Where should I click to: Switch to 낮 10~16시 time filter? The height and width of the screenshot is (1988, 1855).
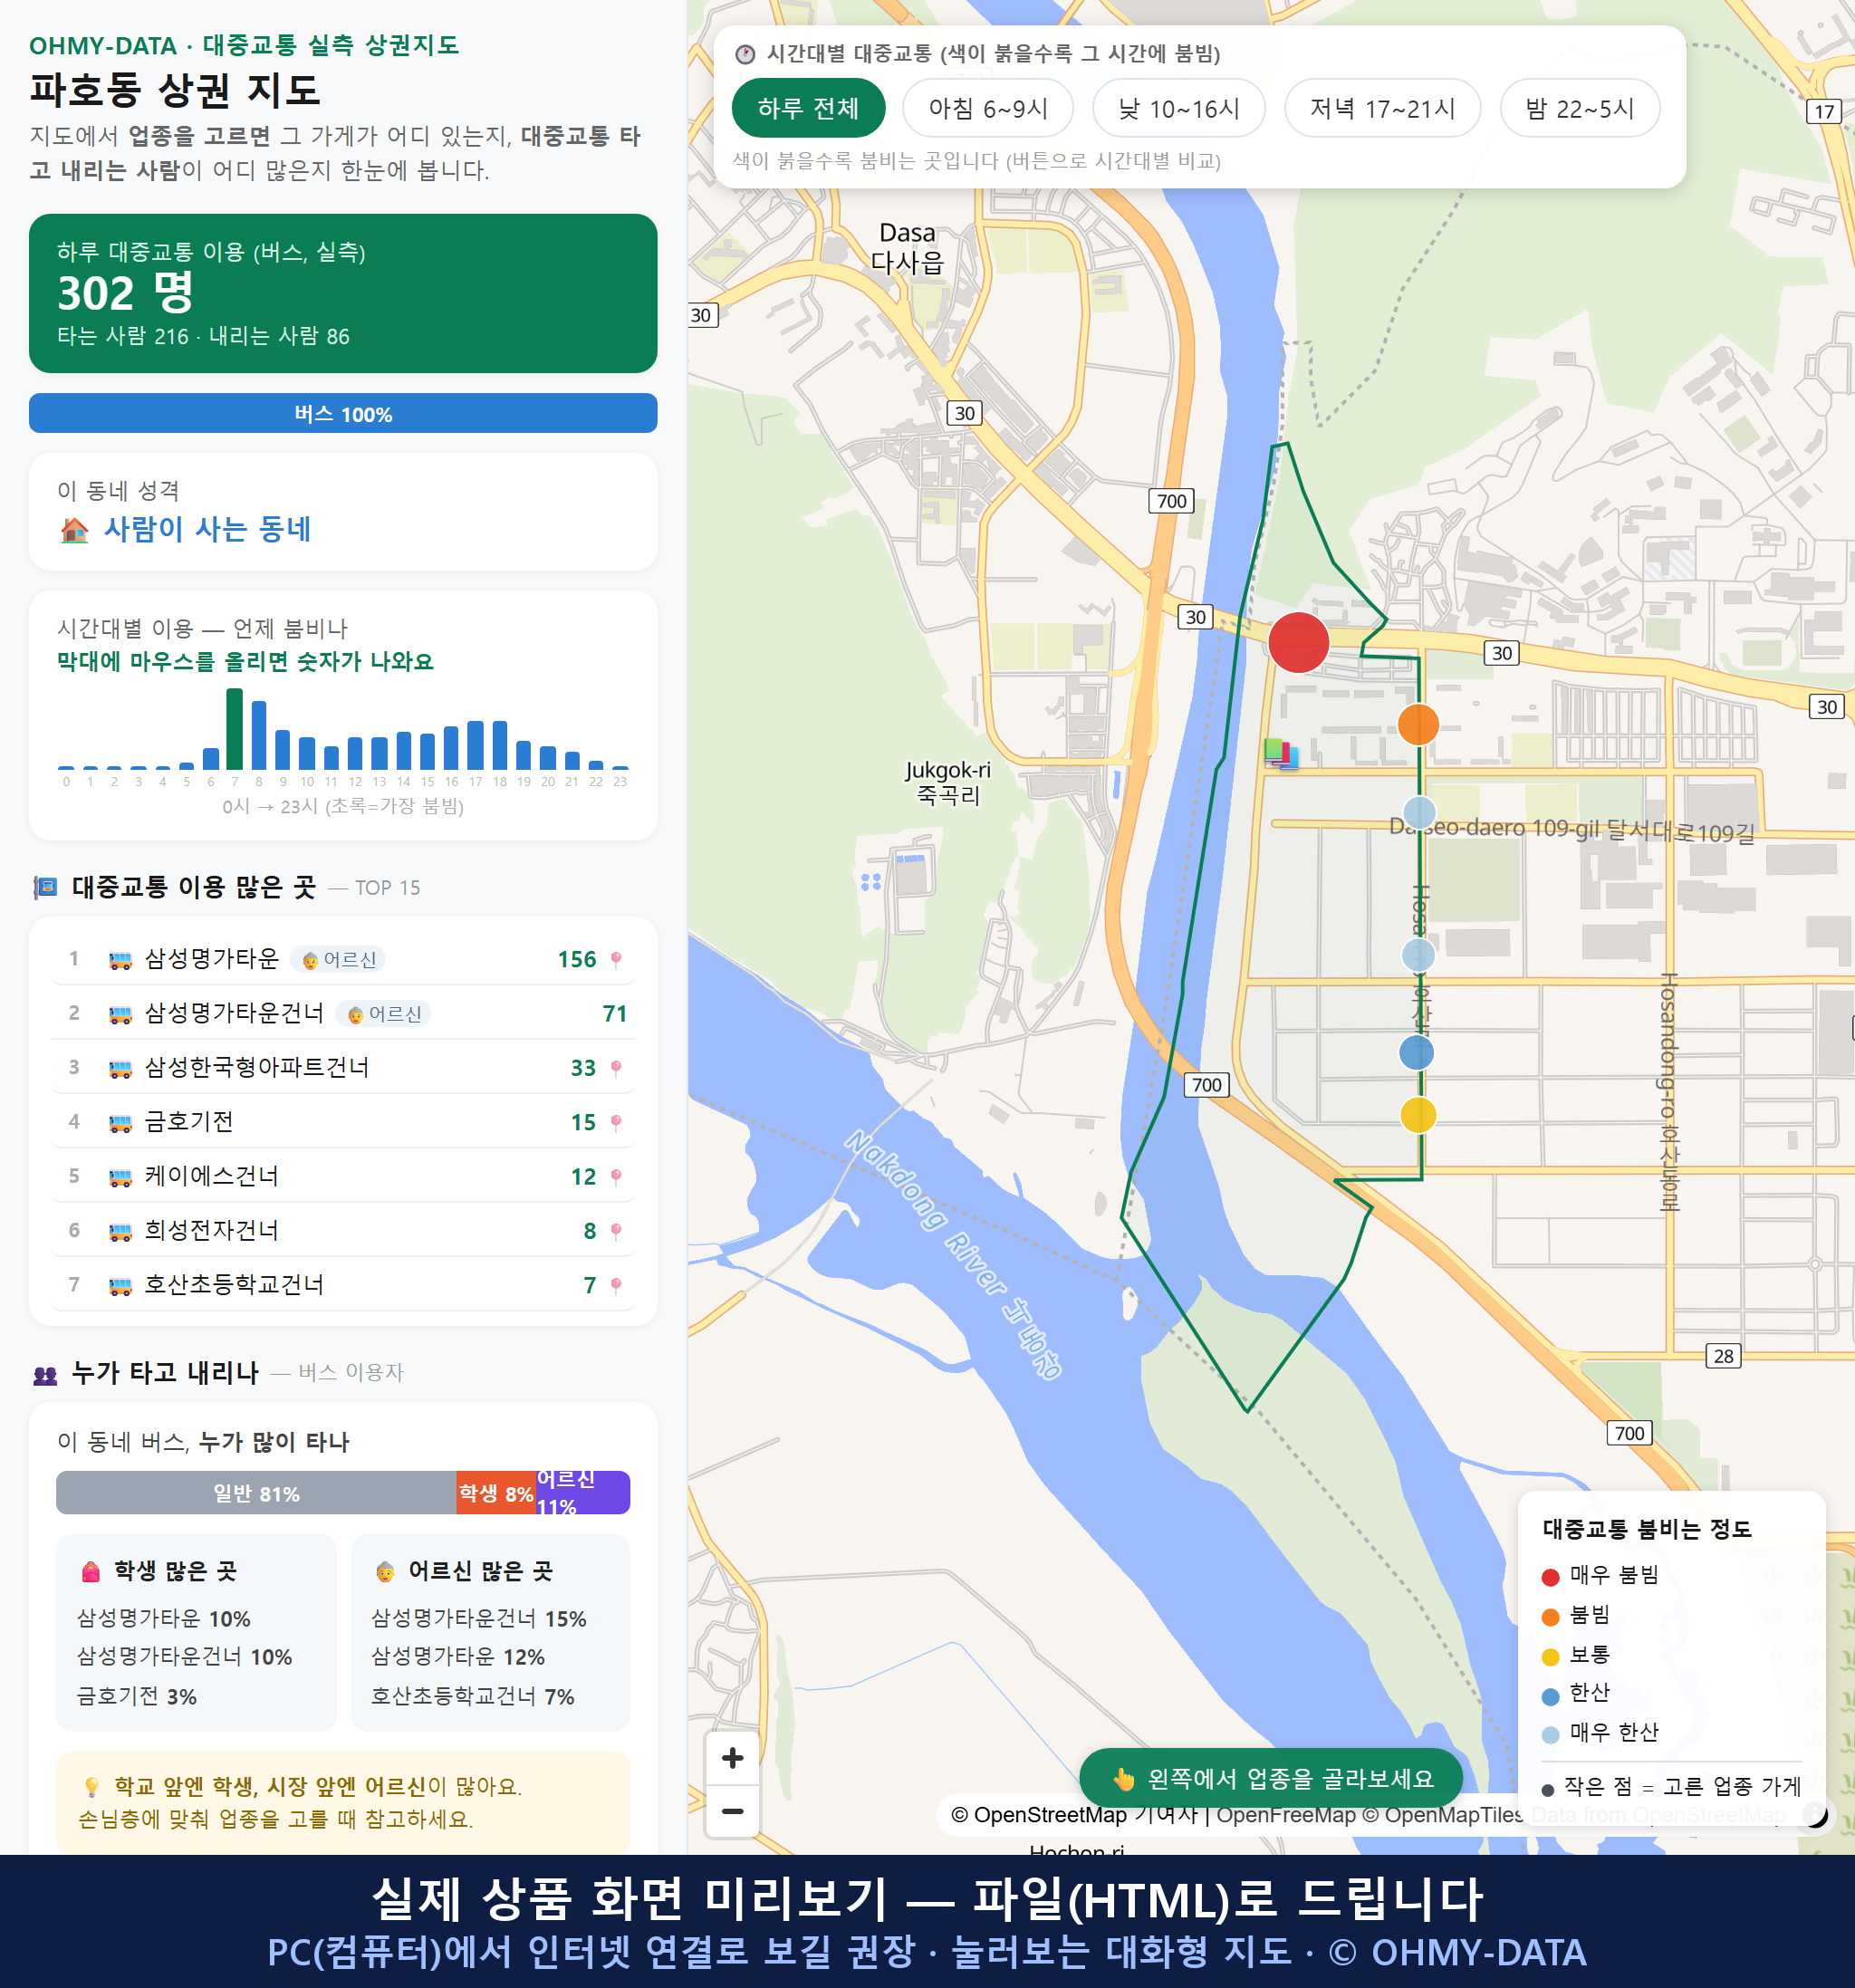[x=1179, y=108]
